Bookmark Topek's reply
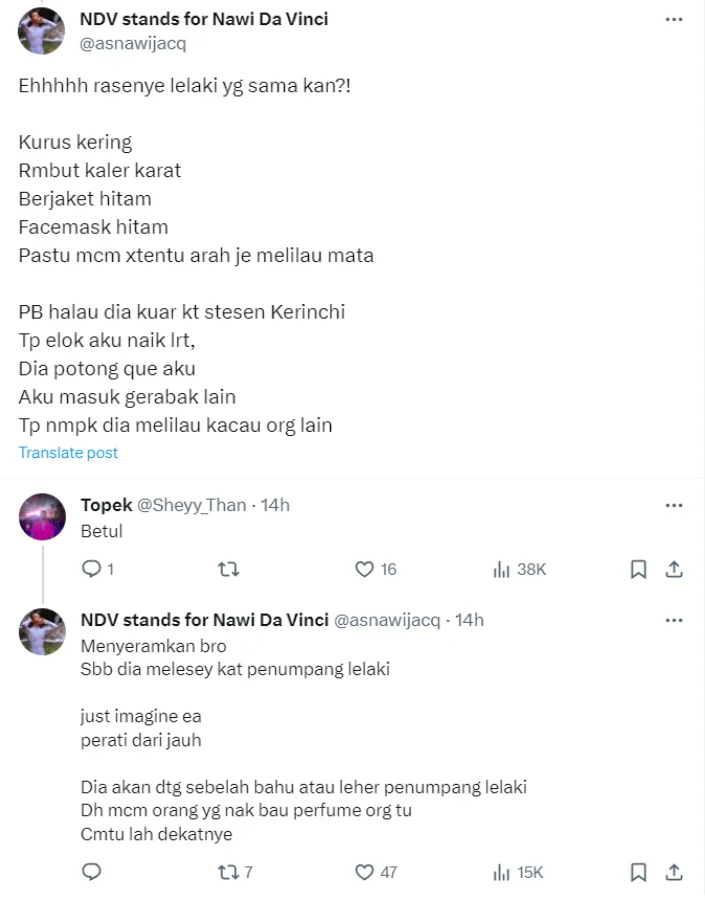The width and height of the screenshot is (705, 900). 638,569
